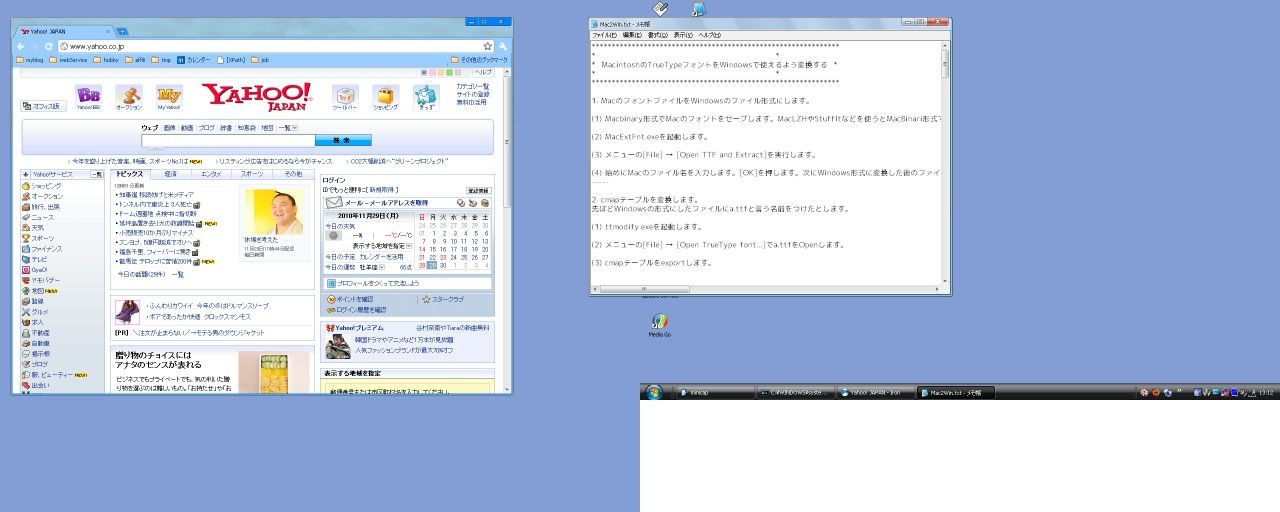Switch to Yahoo! JAPAN taskbar button
Screen dimensions: 1280x512
(876, 393)
